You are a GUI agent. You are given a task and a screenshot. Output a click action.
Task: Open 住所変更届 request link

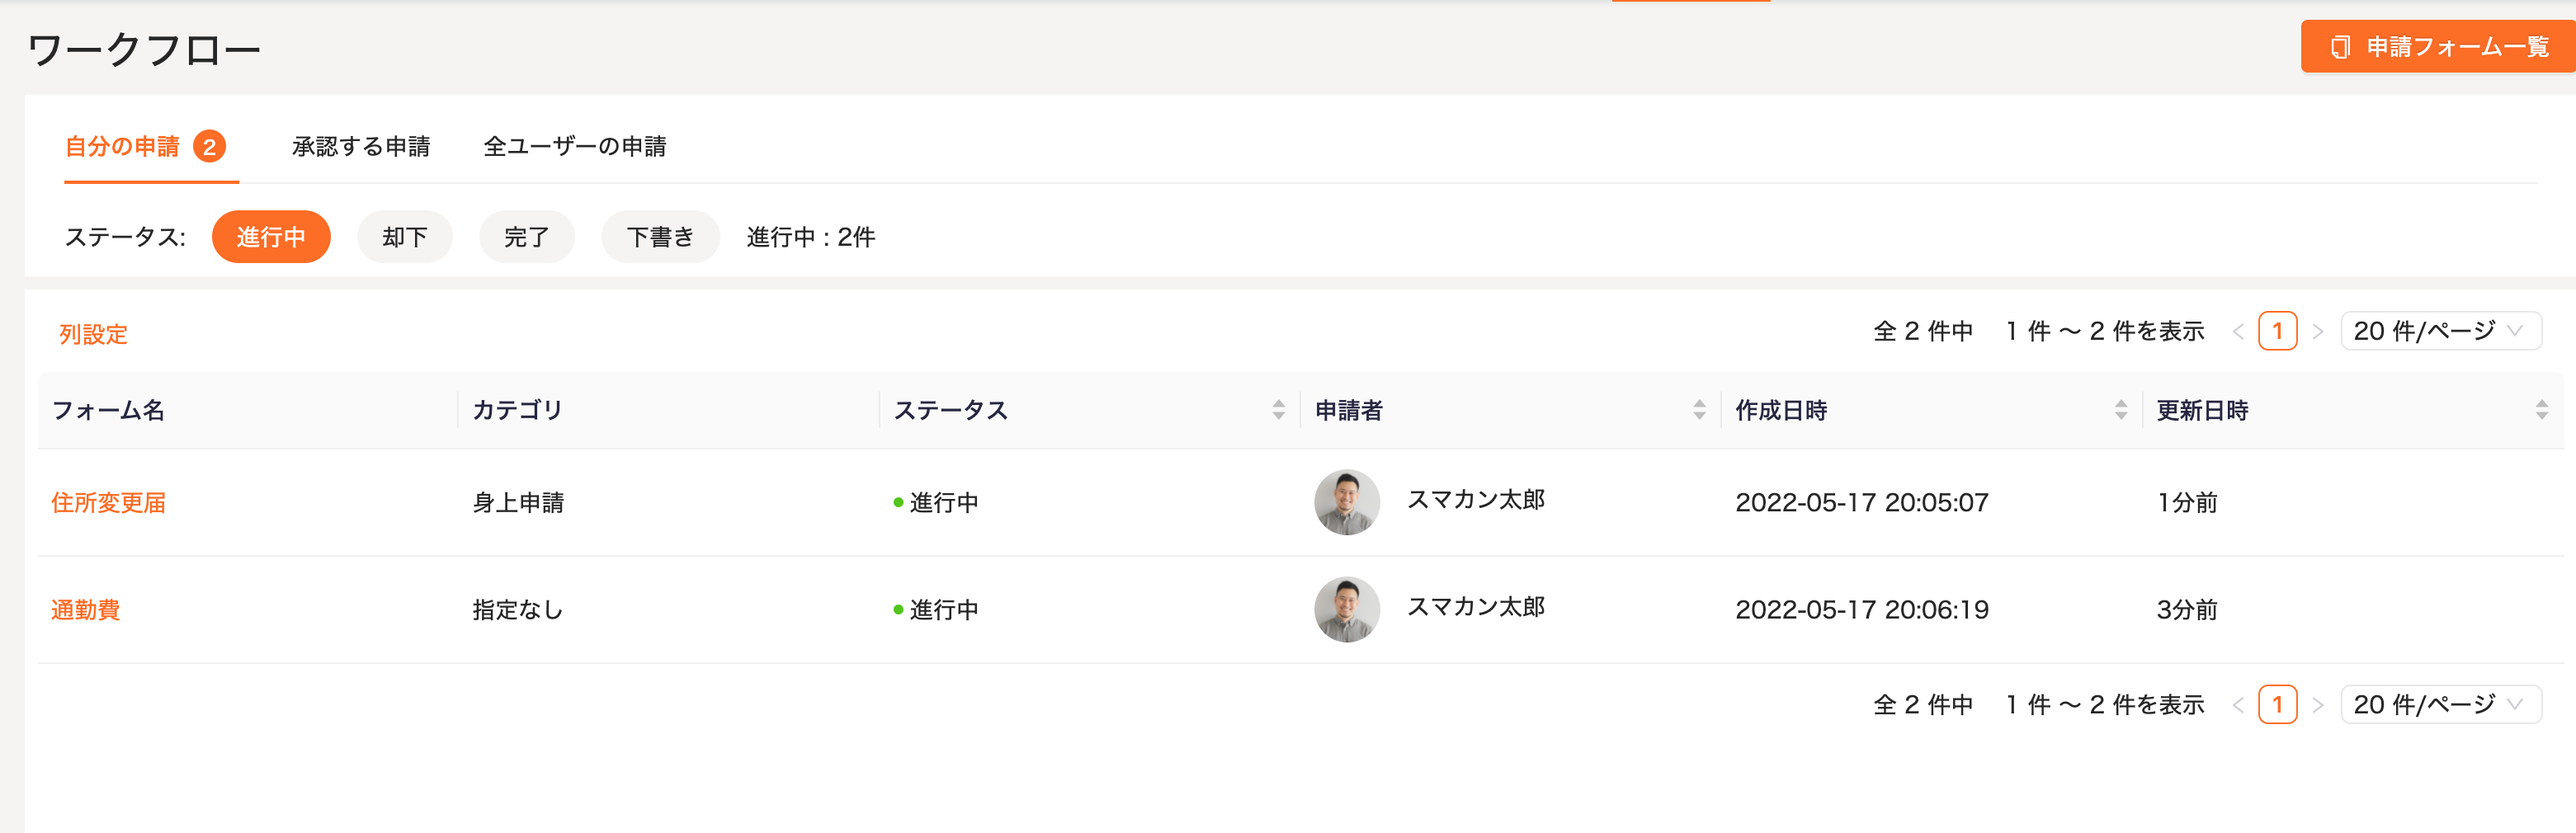(x=108, y=503)
